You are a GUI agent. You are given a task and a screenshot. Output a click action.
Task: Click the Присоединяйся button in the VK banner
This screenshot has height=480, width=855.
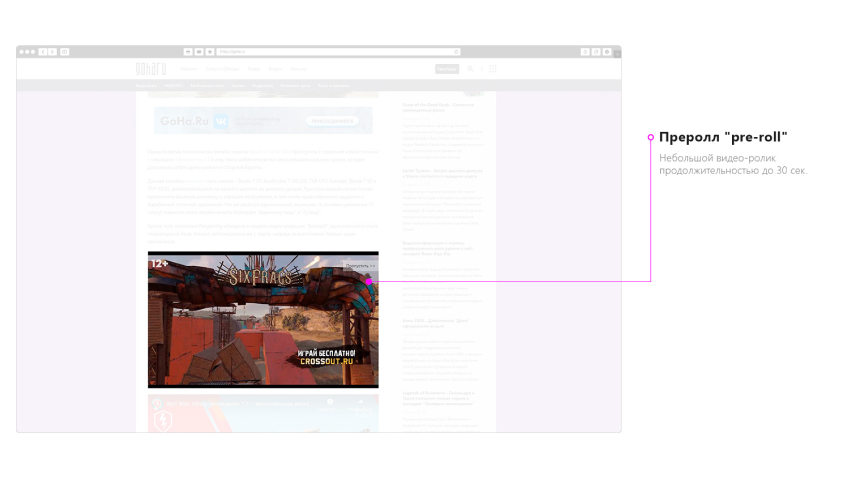pos(332,121)
